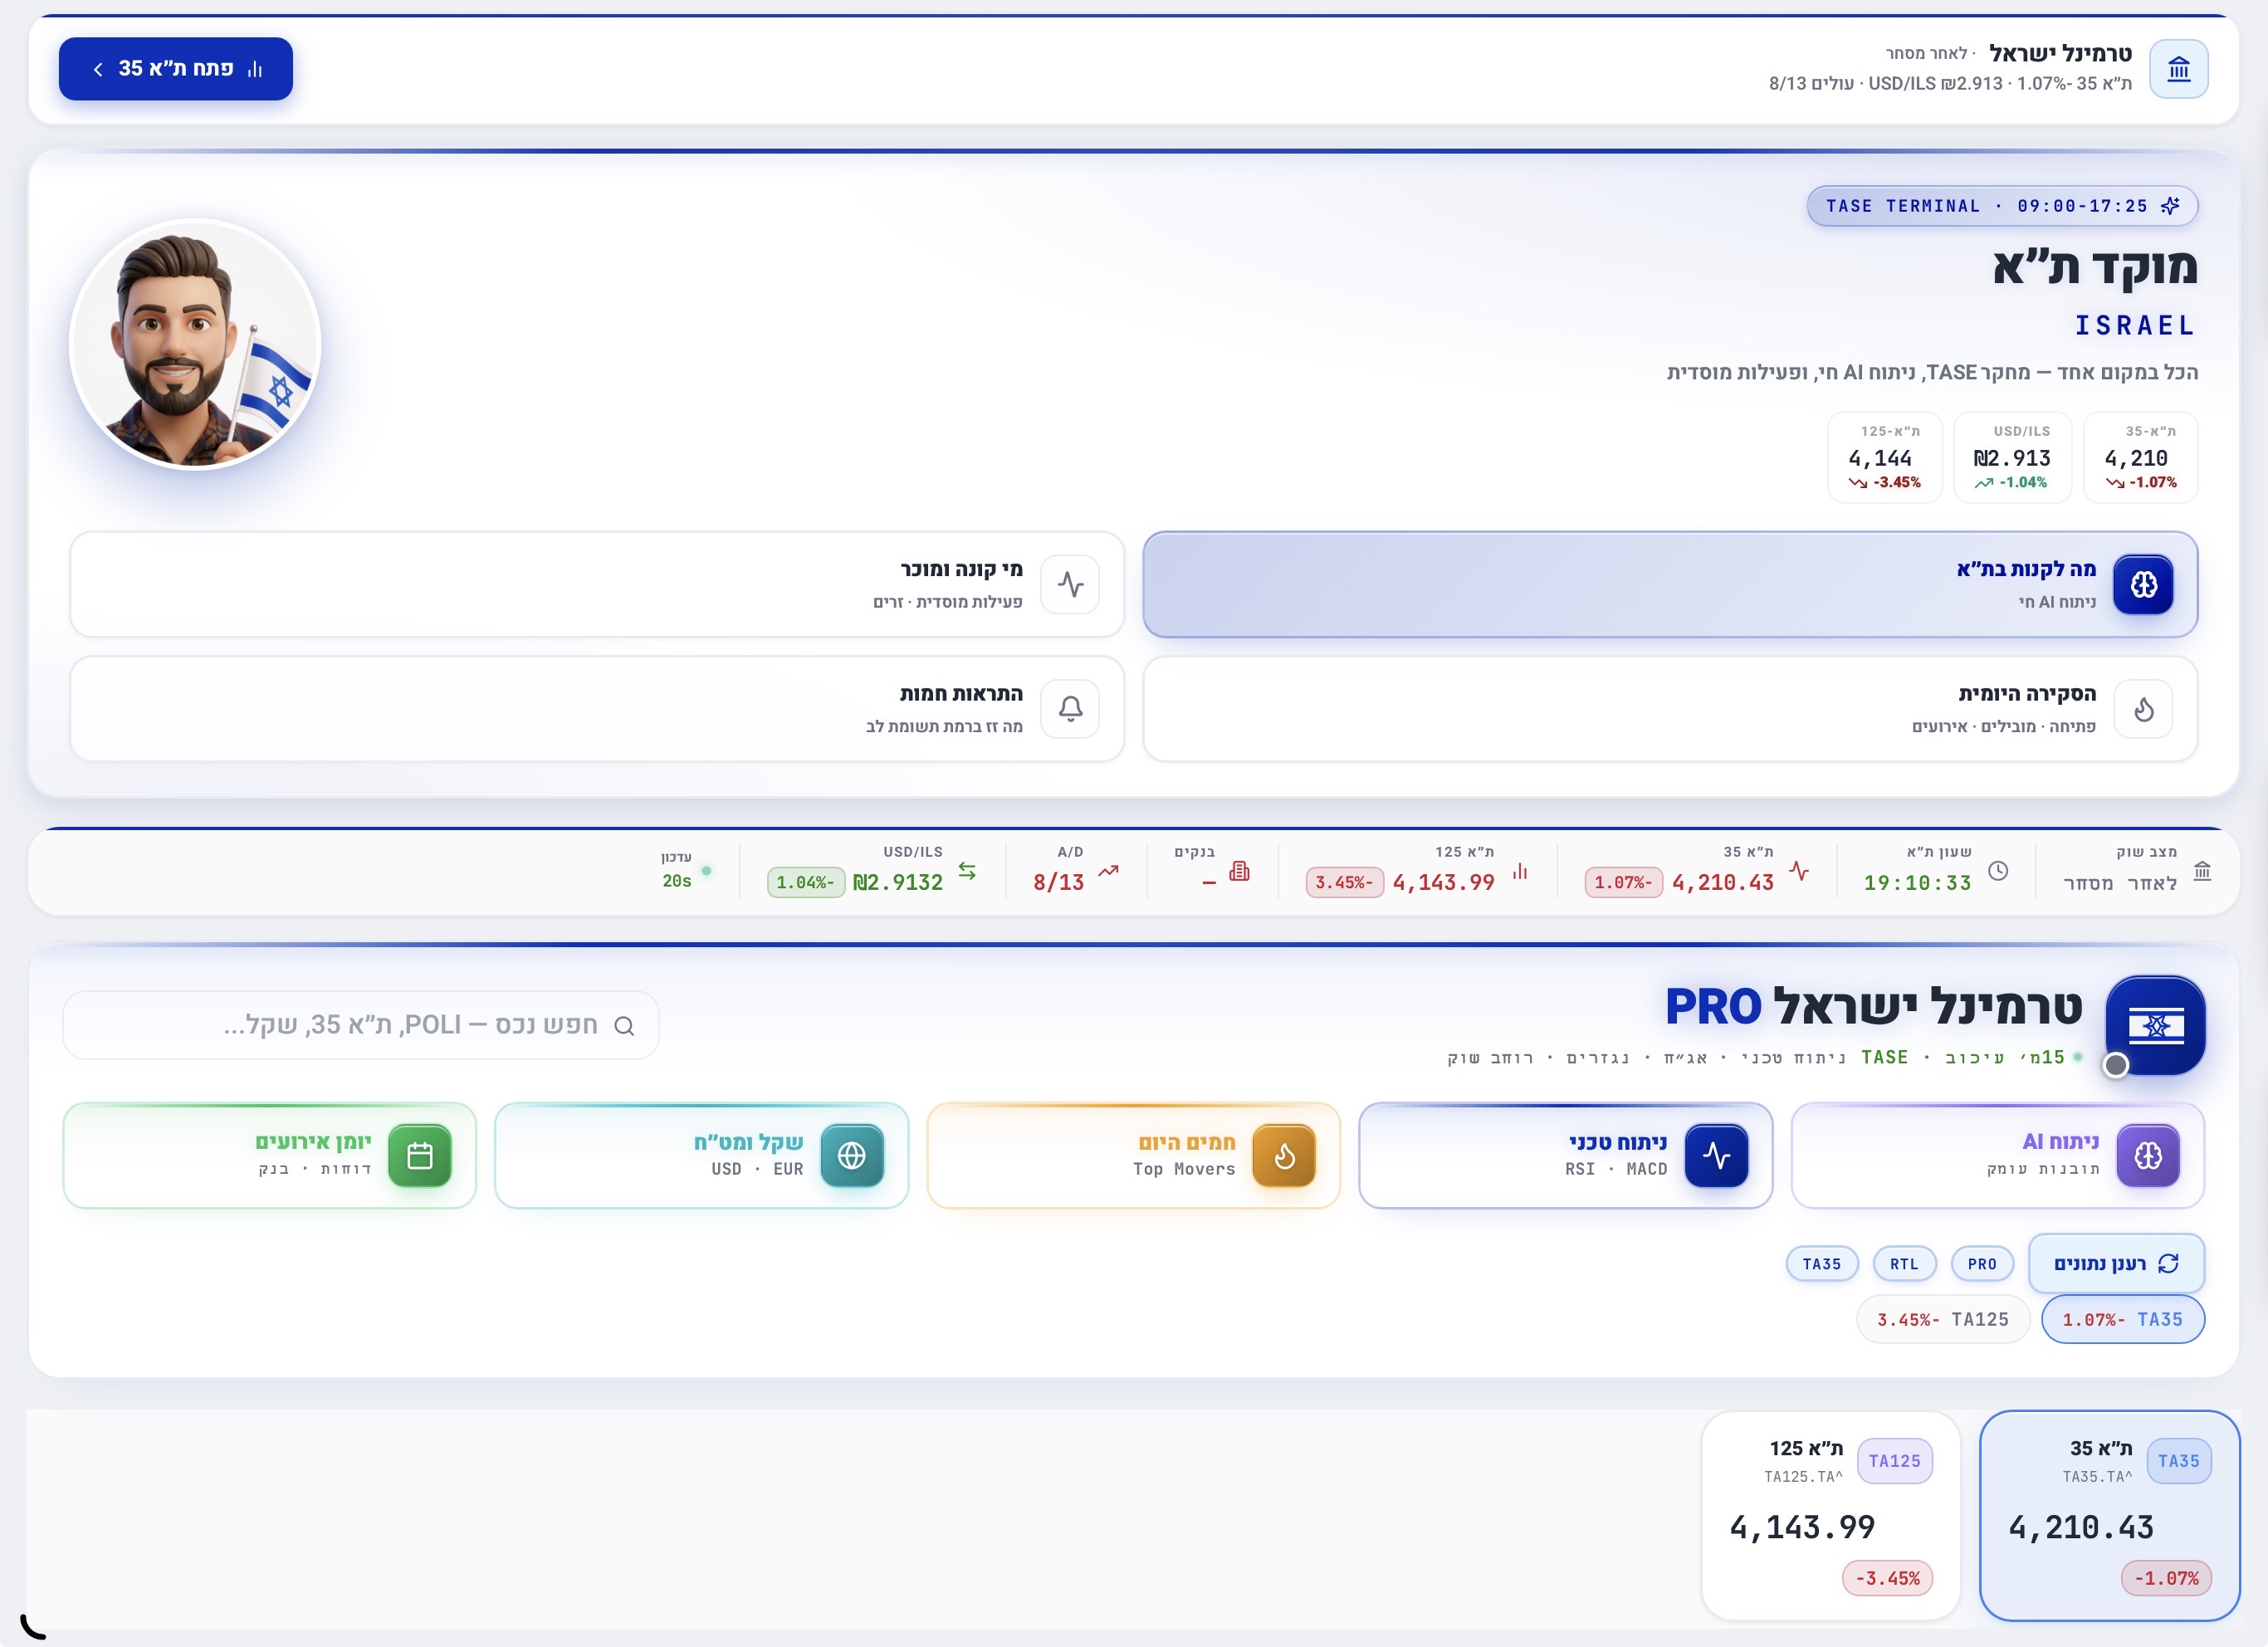
Task: Select the ת"א-35 4,210 mini stat card
Action: pyautogui.click(x=2140, y=457)
